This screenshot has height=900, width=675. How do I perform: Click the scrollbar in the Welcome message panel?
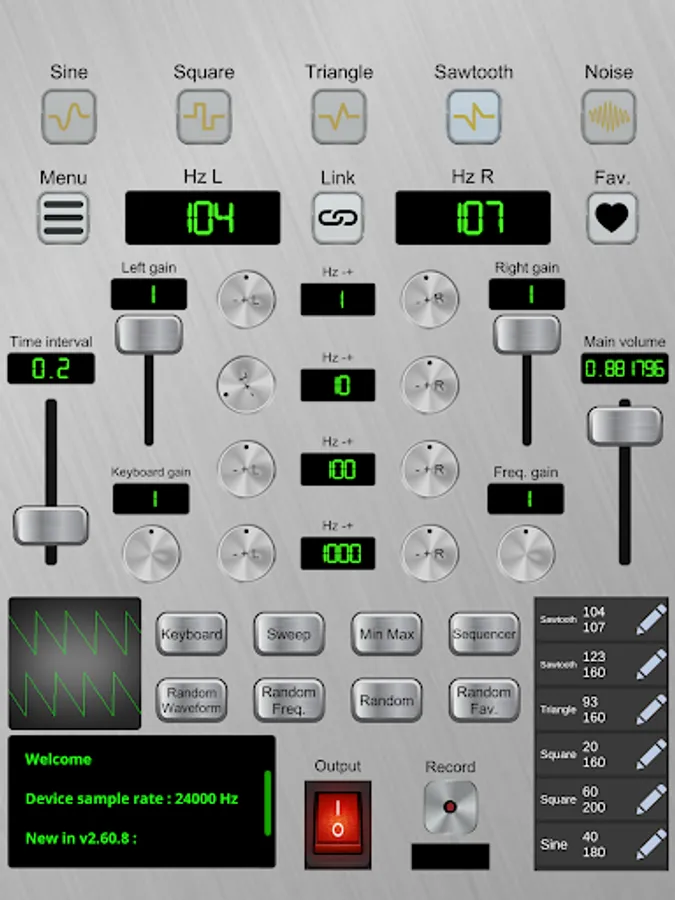pos(267,802)
